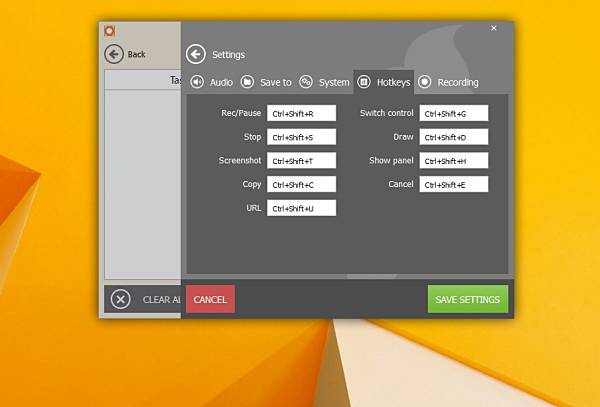Click the orange app logo icon
Viewport: 600px width, 407px height.
[x=109, y=31]
